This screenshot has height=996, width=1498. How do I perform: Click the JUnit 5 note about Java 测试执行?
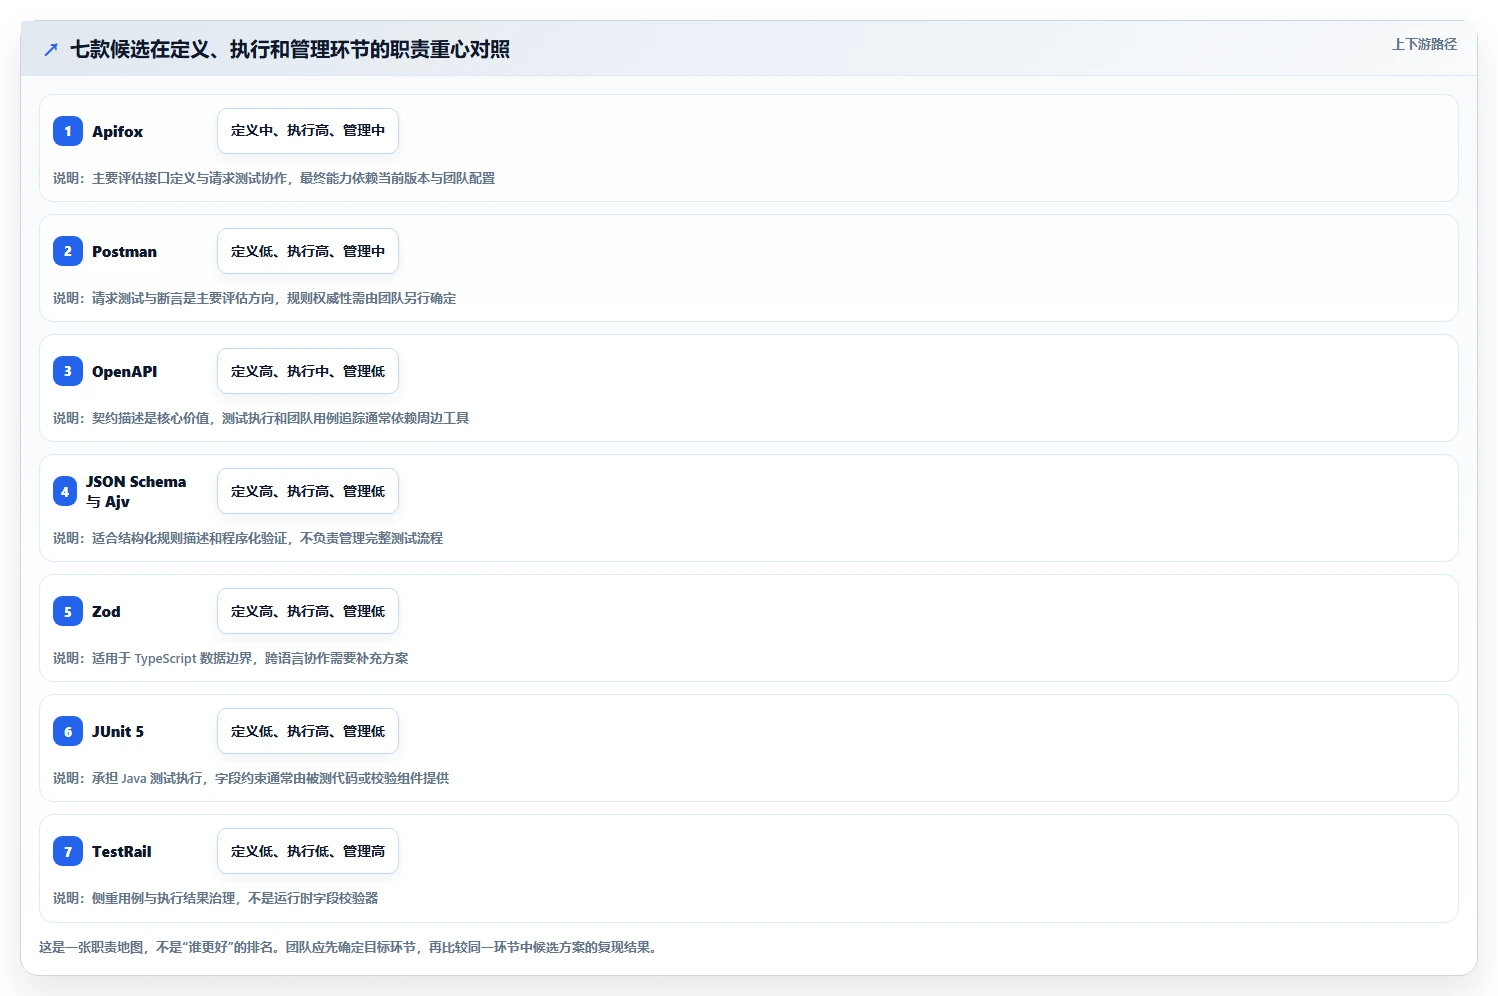(x=251, y=778)
